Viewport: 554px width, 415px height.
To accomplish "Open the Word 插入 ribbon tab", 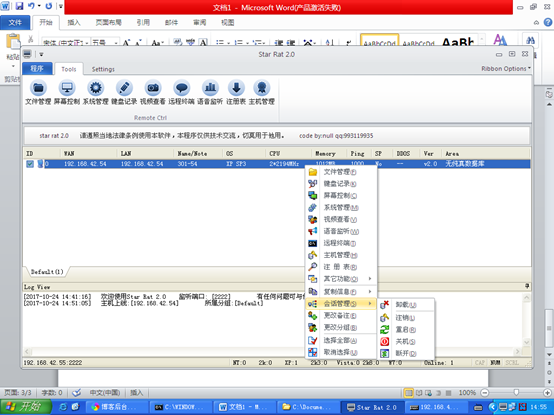I will click(74, 23).
